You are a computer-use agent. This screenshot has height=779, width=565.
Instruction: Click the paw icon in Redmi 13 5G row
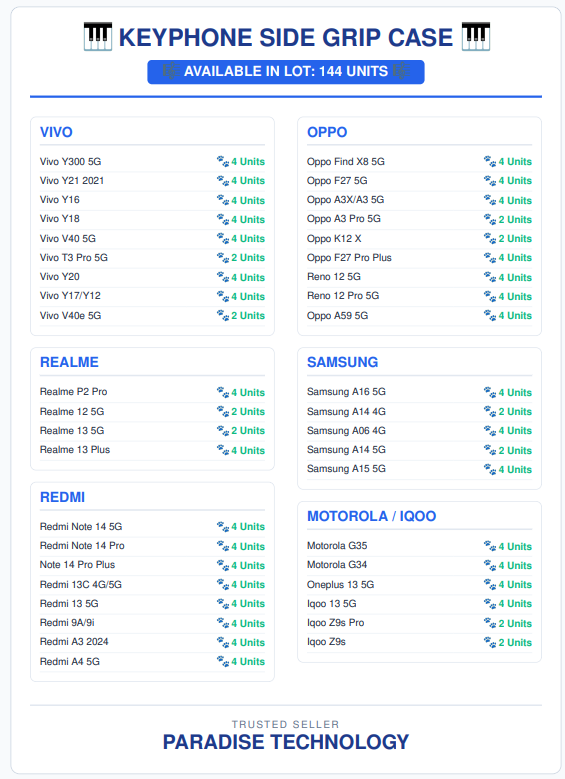(223, 604)
